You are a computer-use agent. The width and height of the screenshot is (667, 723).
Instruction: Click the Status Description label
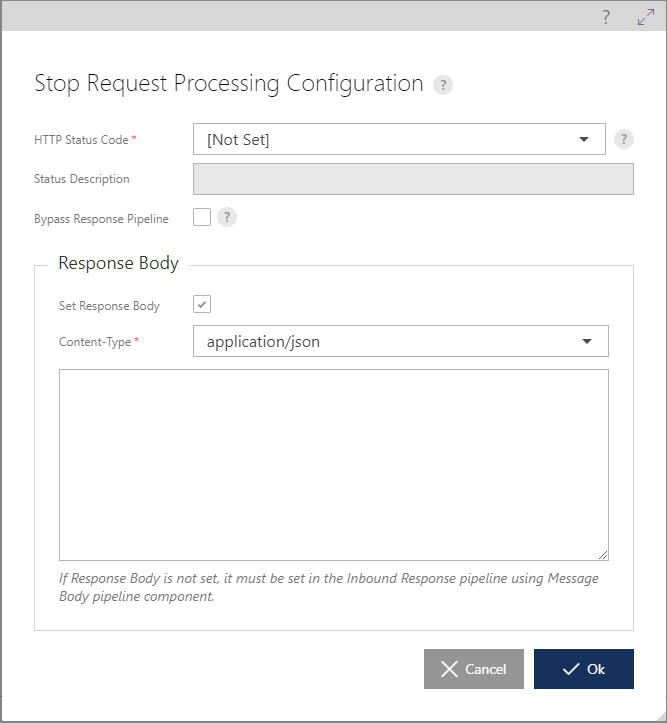point(82,179)
